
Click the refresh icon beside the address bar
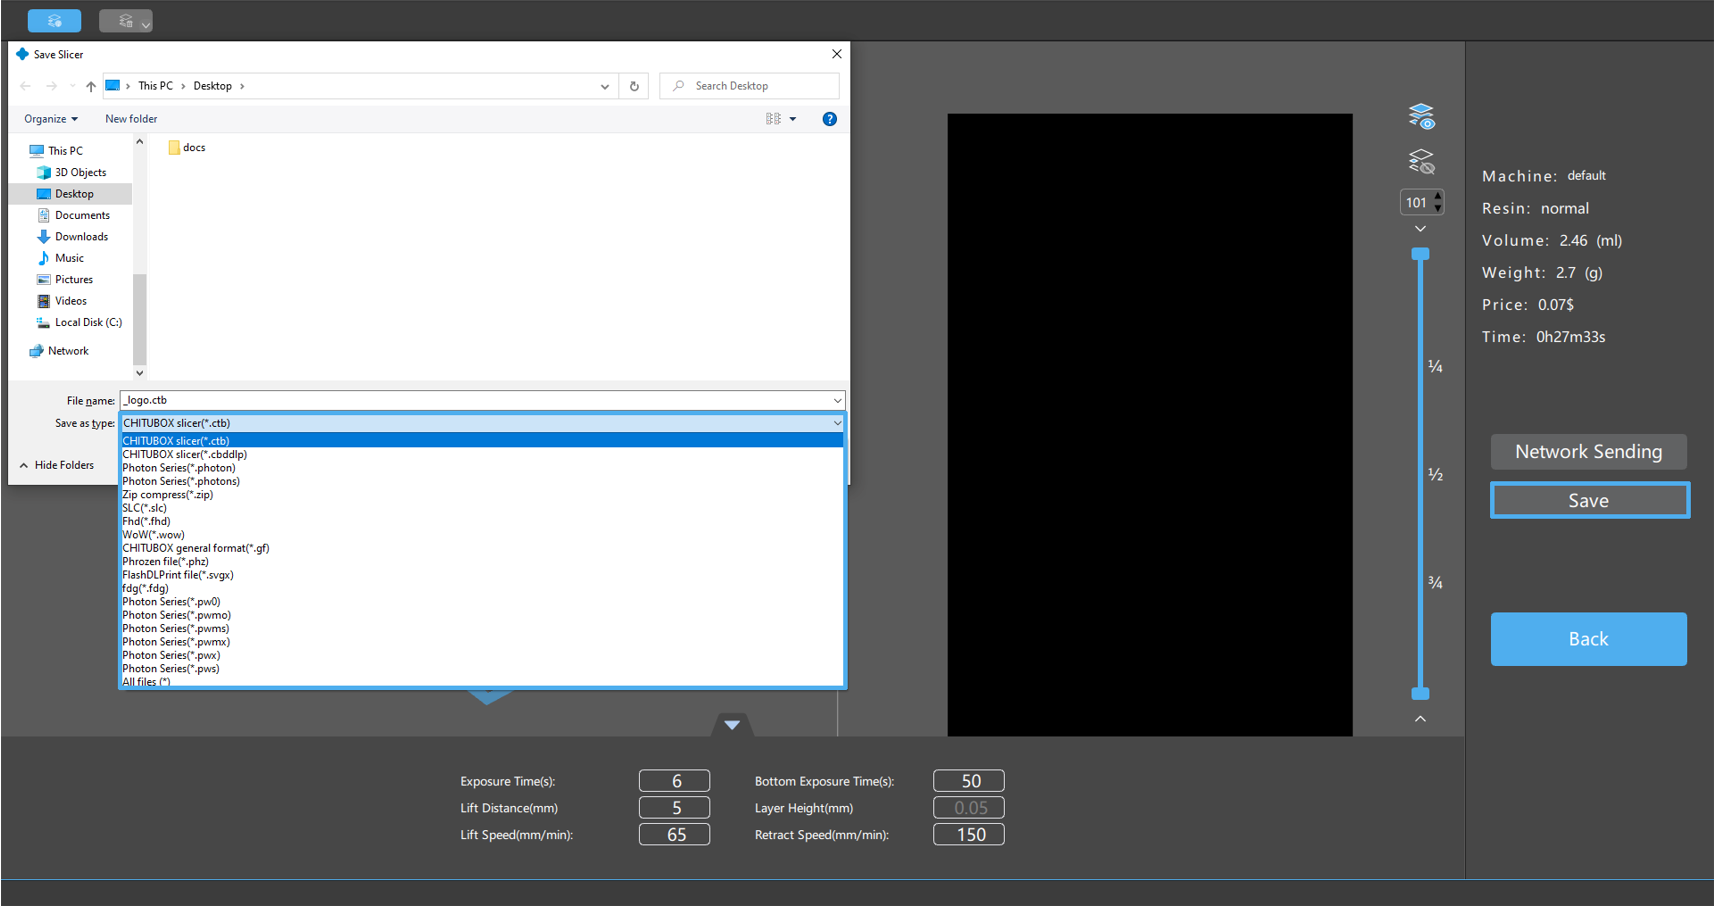point(634,86)
